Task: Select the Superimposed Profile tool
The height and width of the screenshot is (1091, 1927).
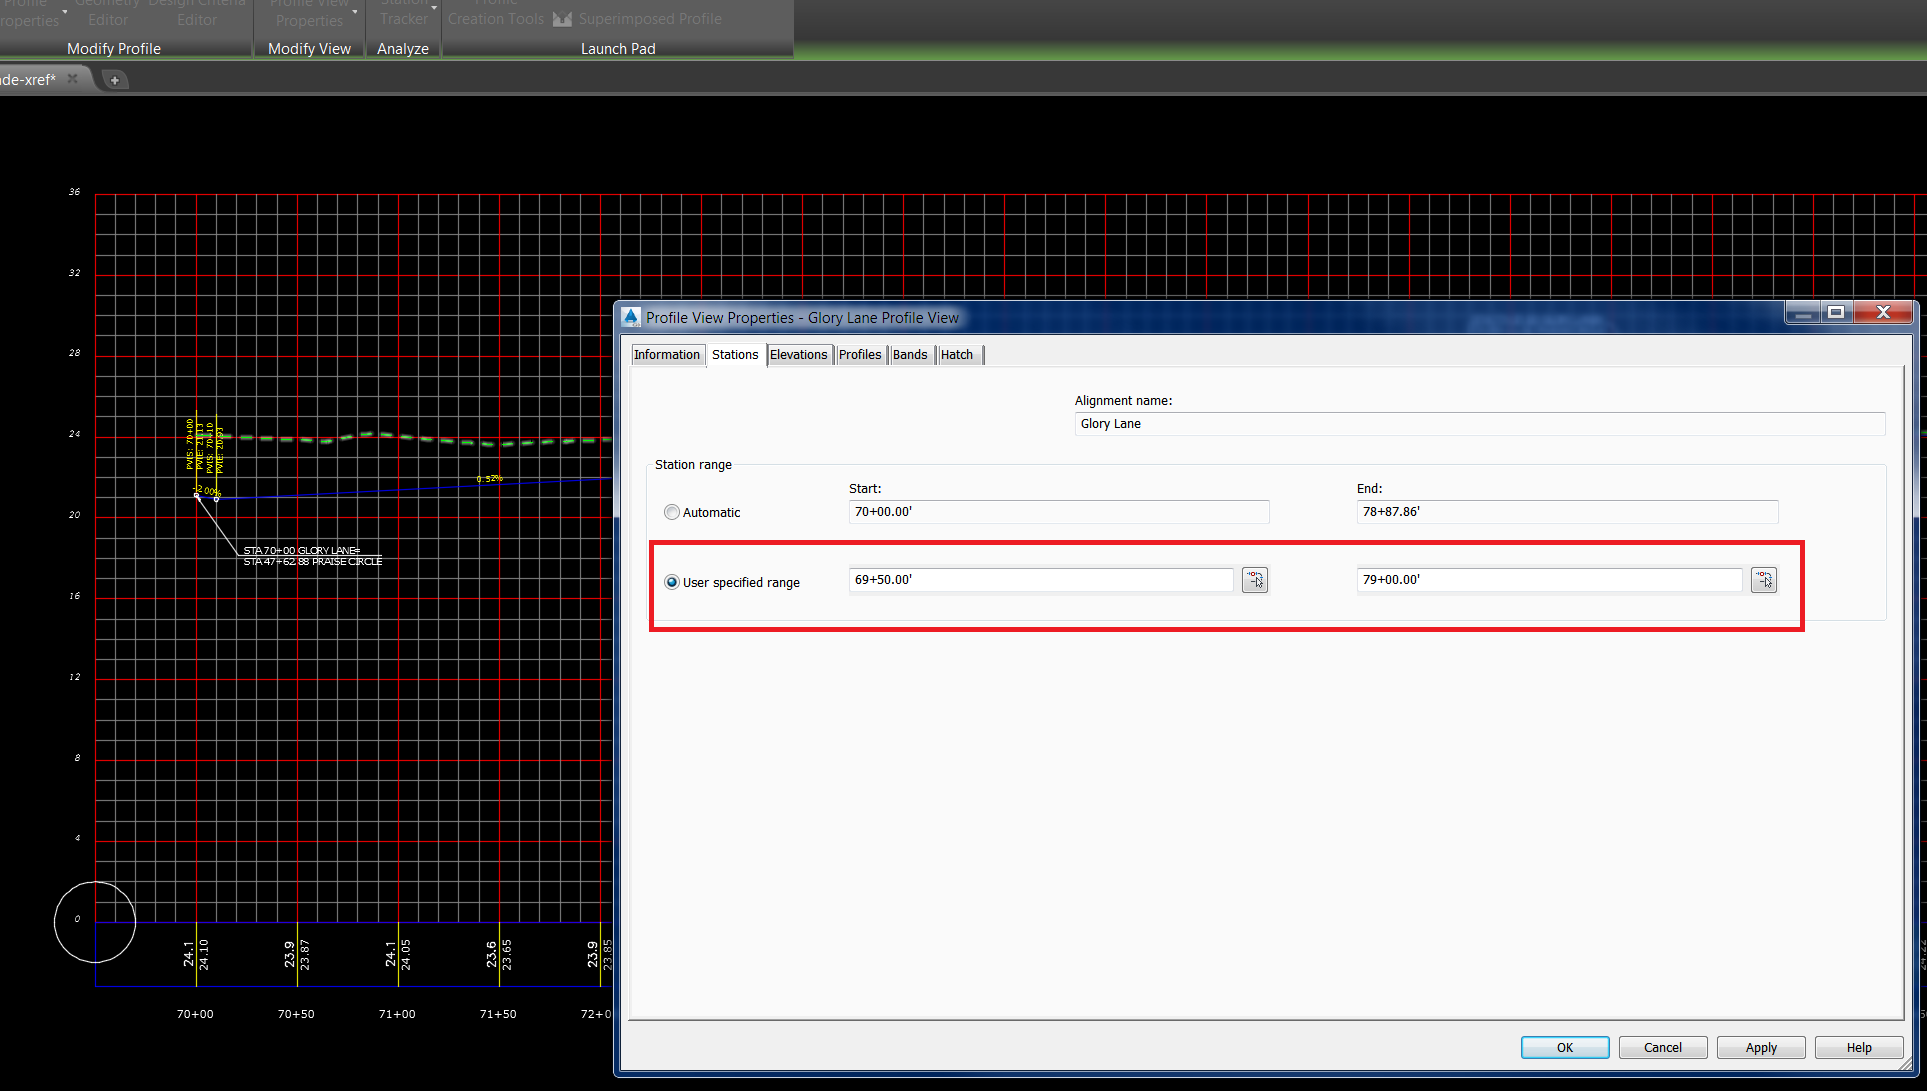Action: tap(649, 18)
